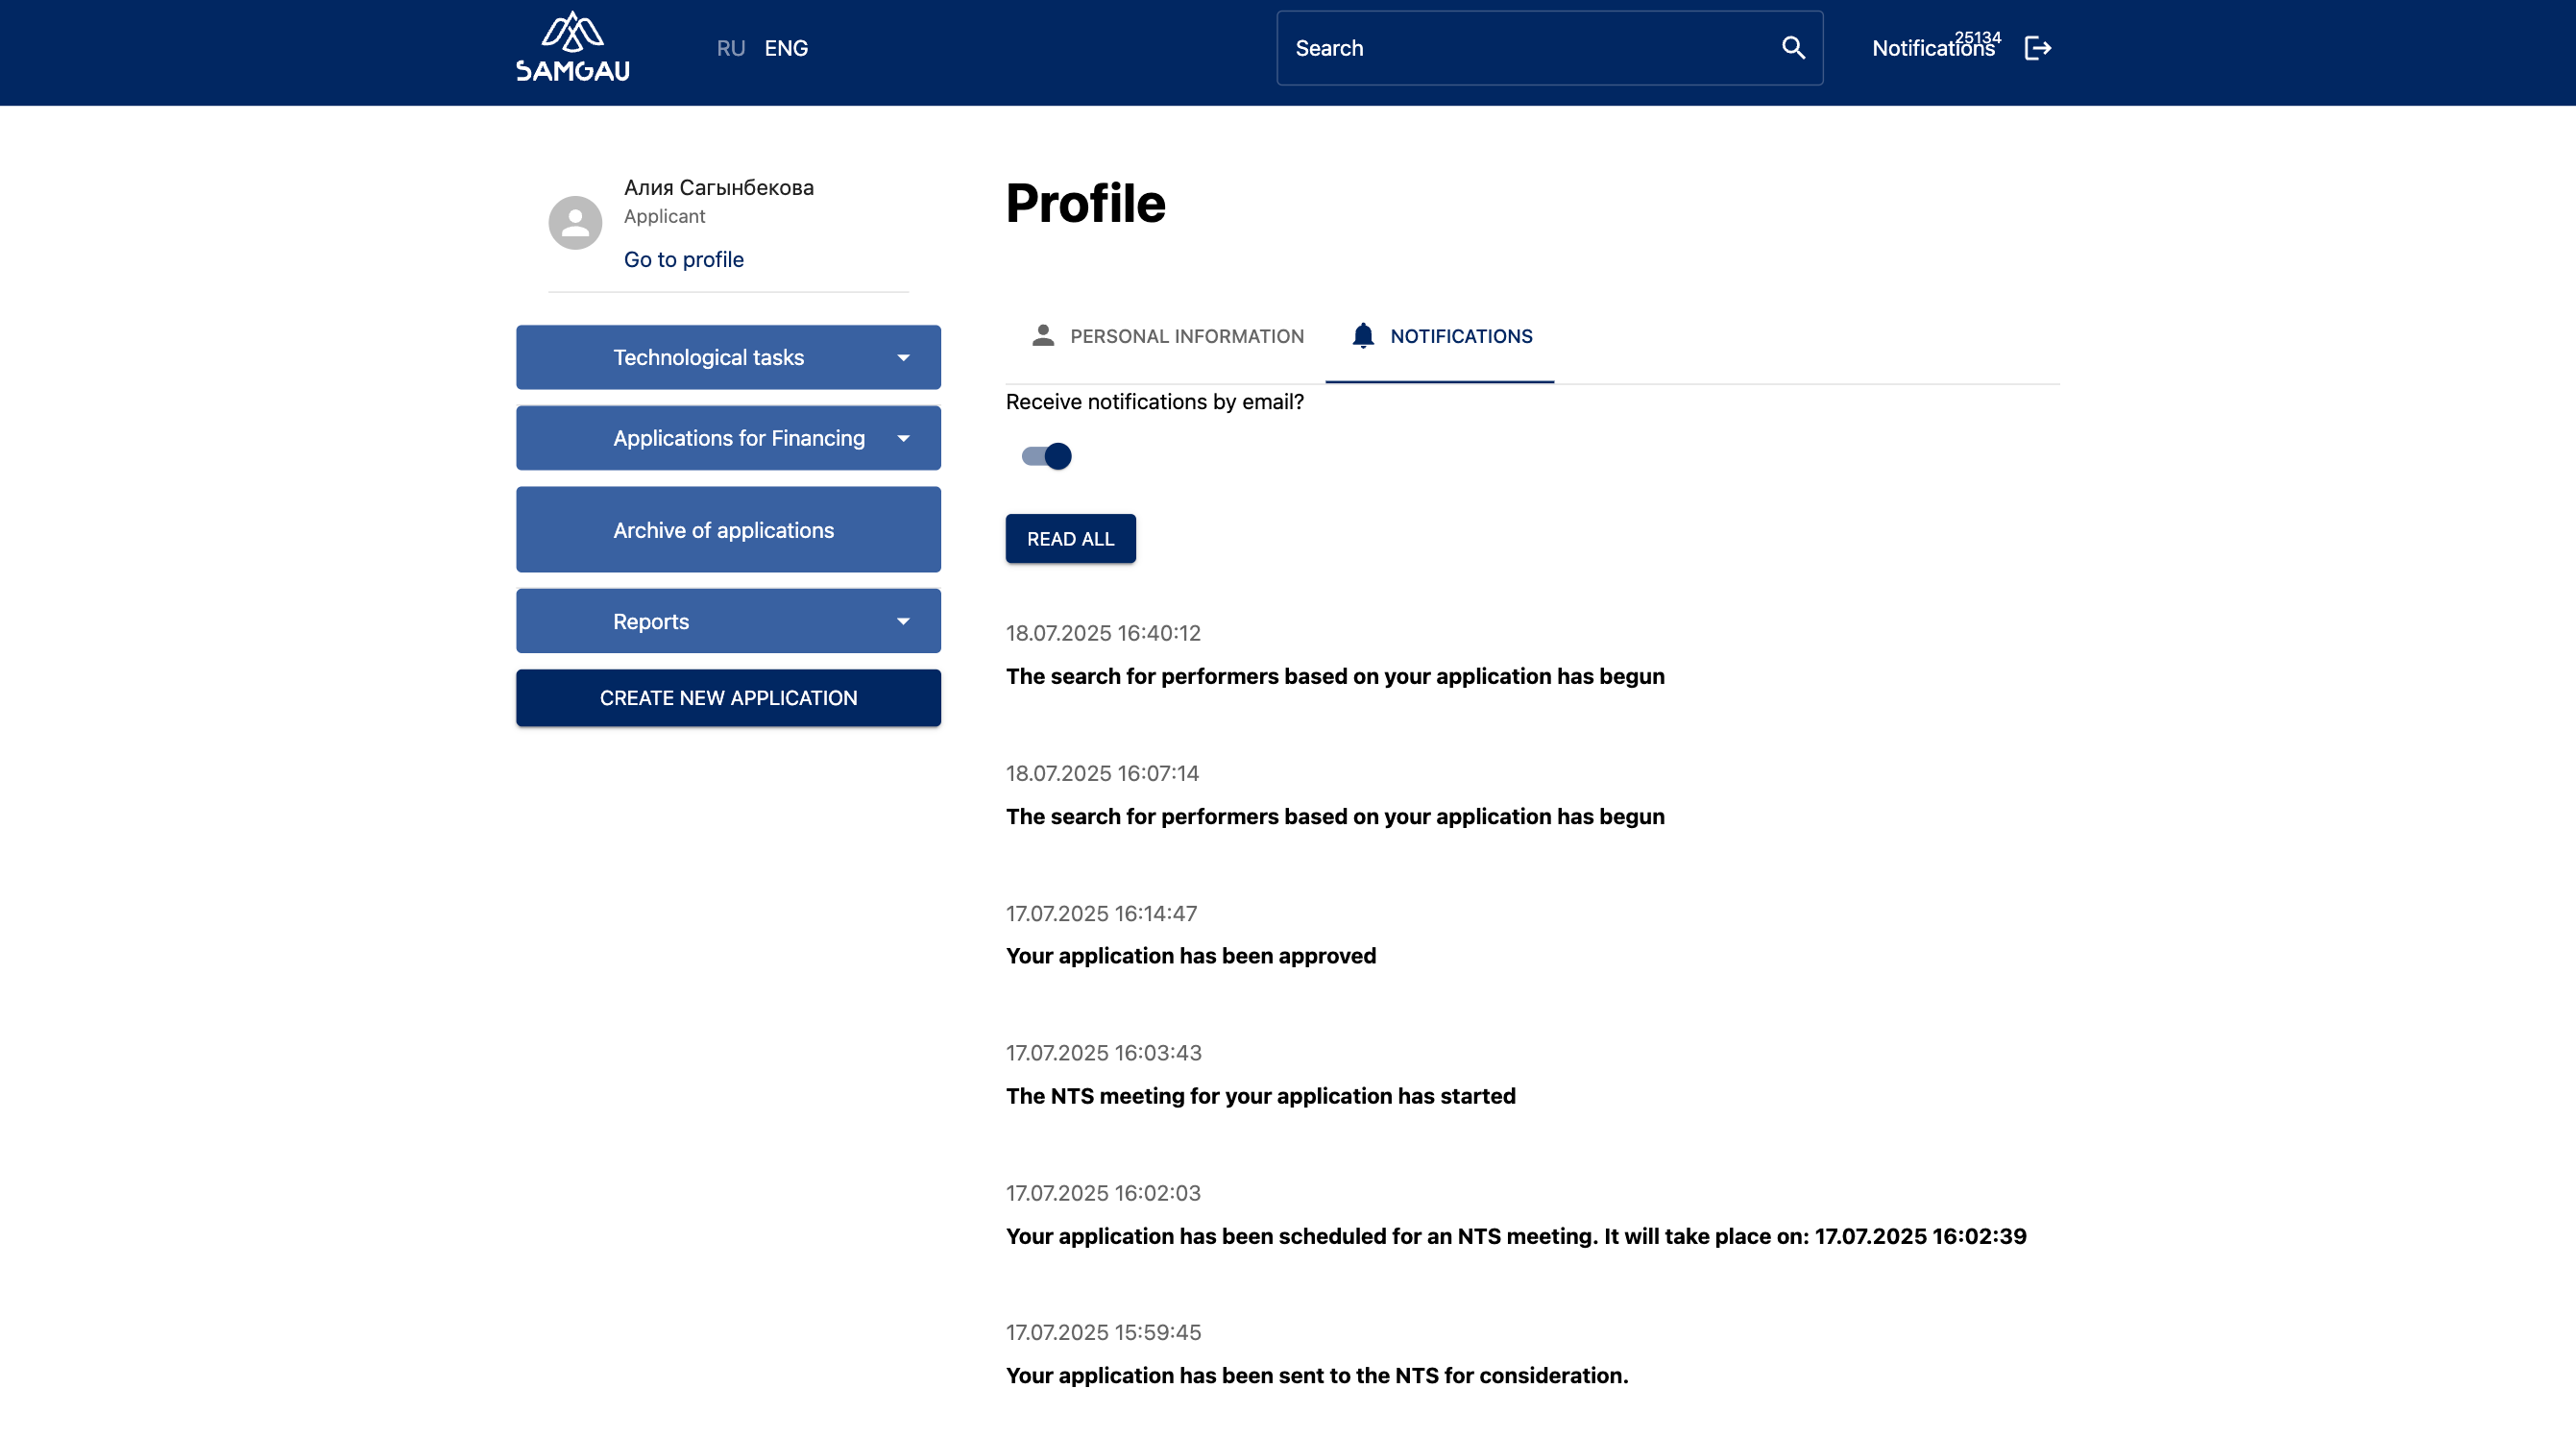Click the logout icon in header
The image size is (2576, 1437).
[2037, 48]
